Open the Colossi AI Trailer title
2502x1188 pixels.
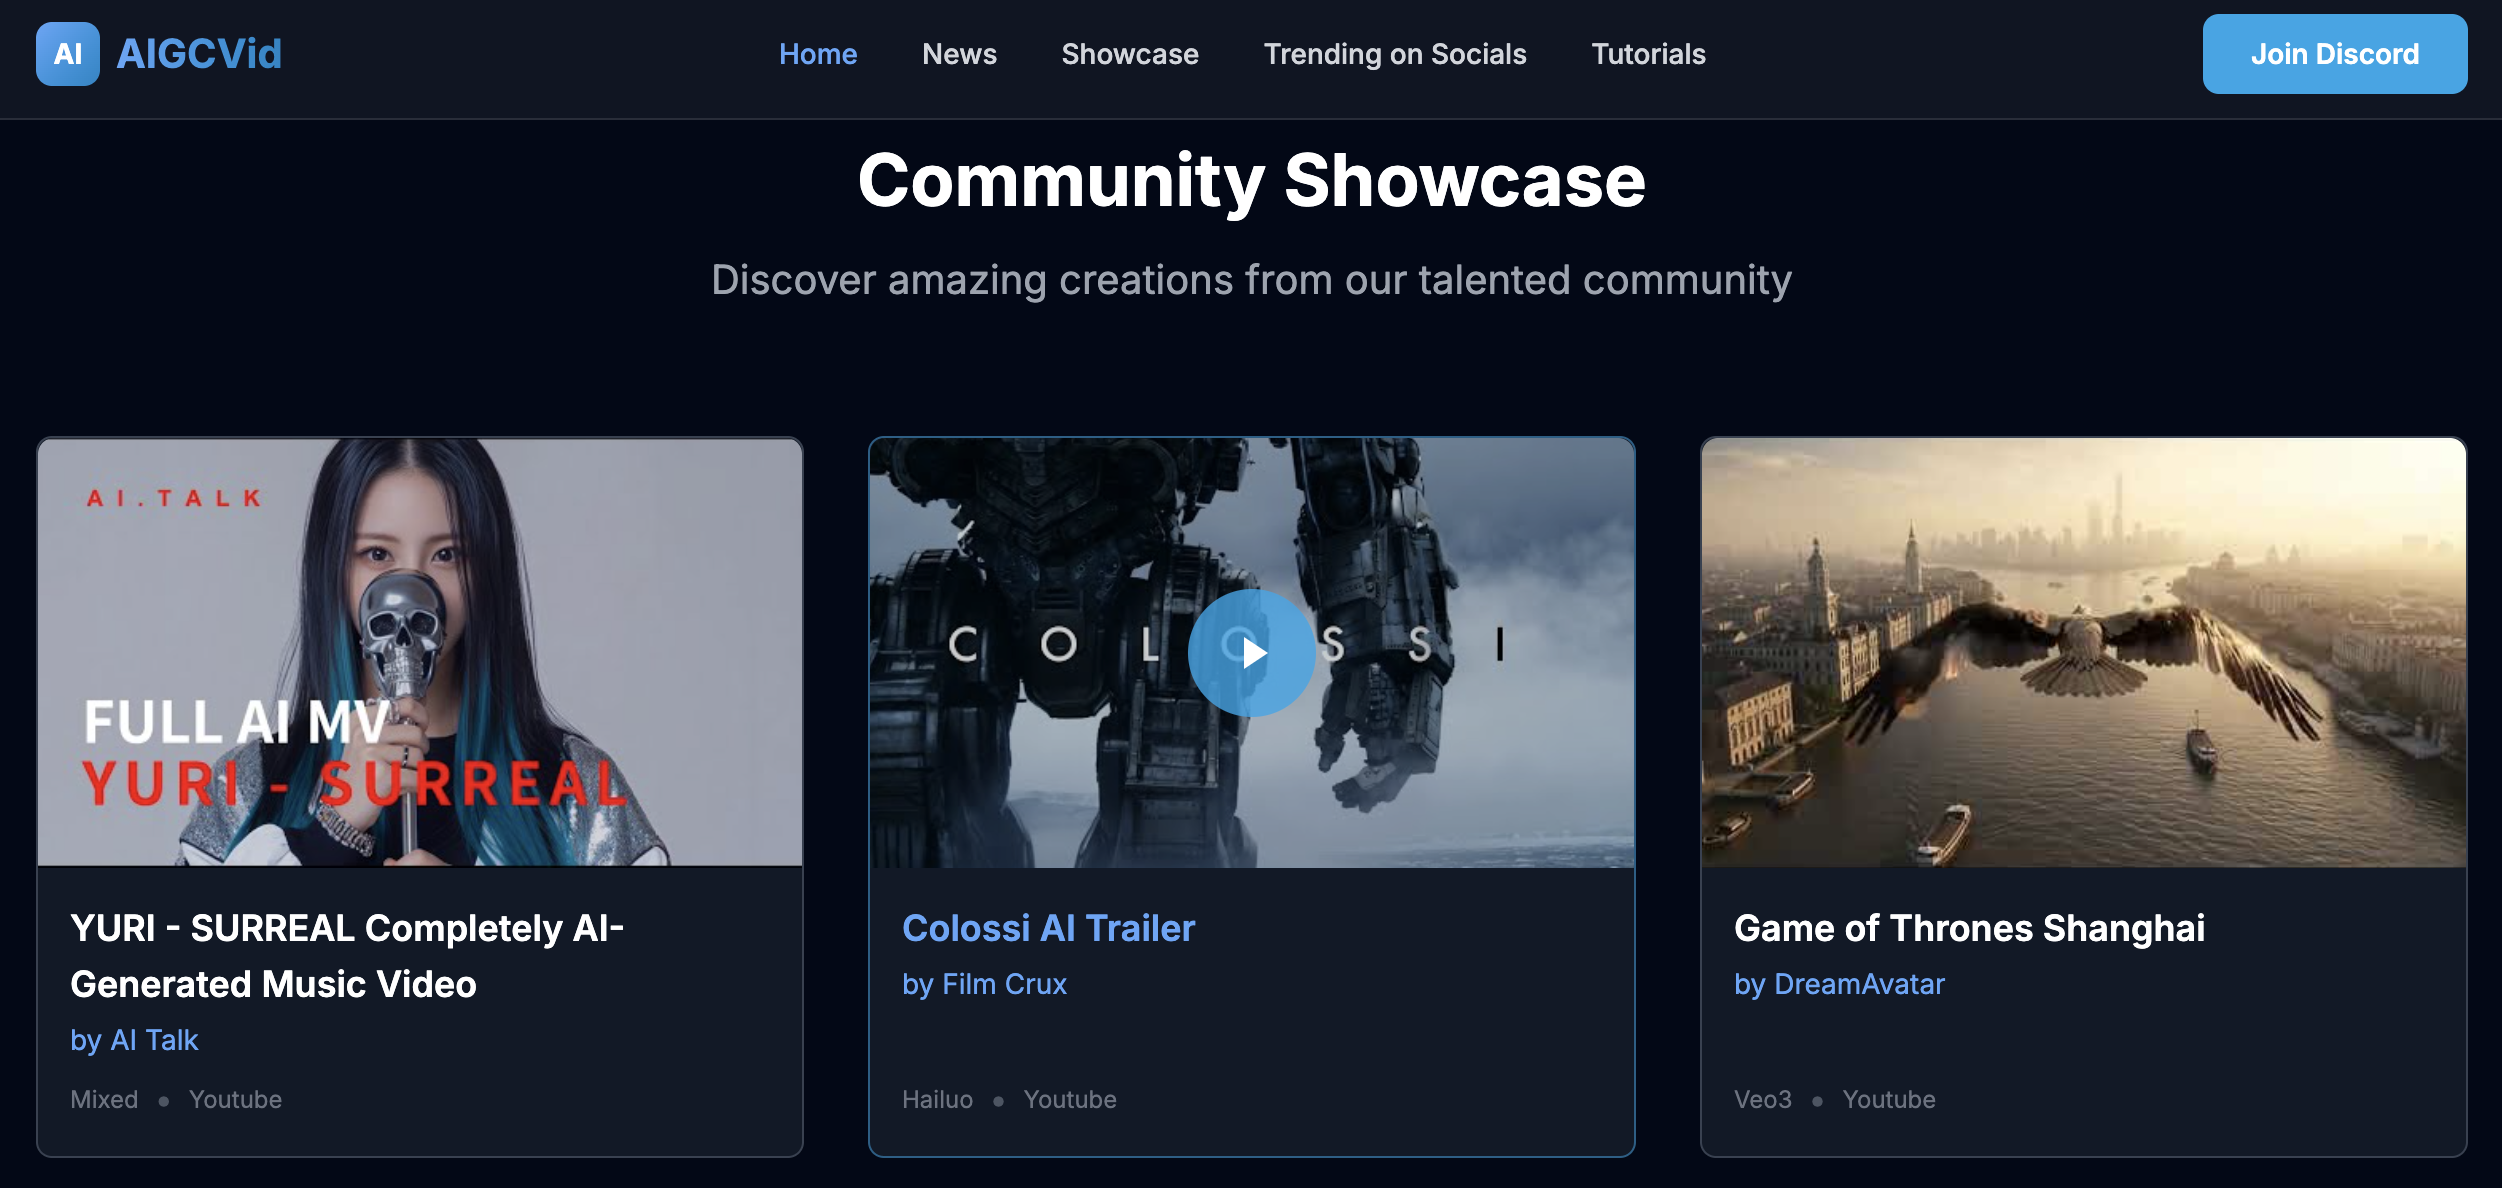point(1047,928)
